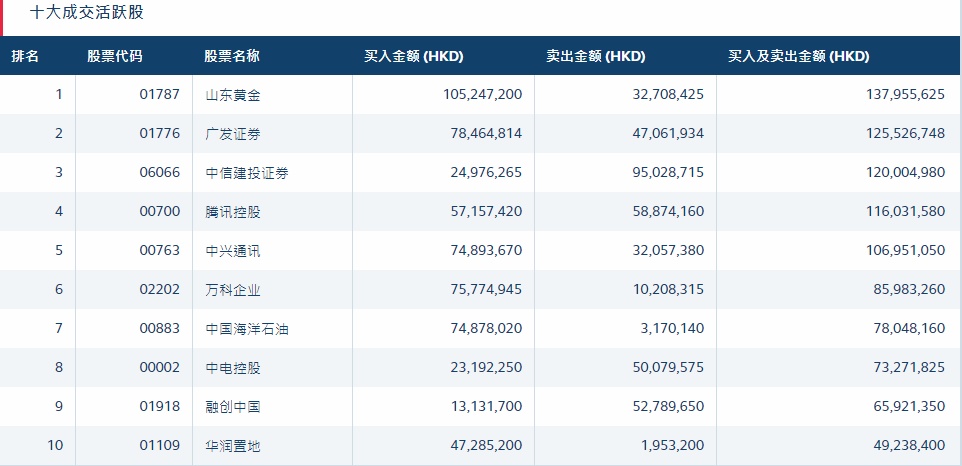Select total amount 78,048,160
Viewport: 962px width, 466px height.
(909, 329)
